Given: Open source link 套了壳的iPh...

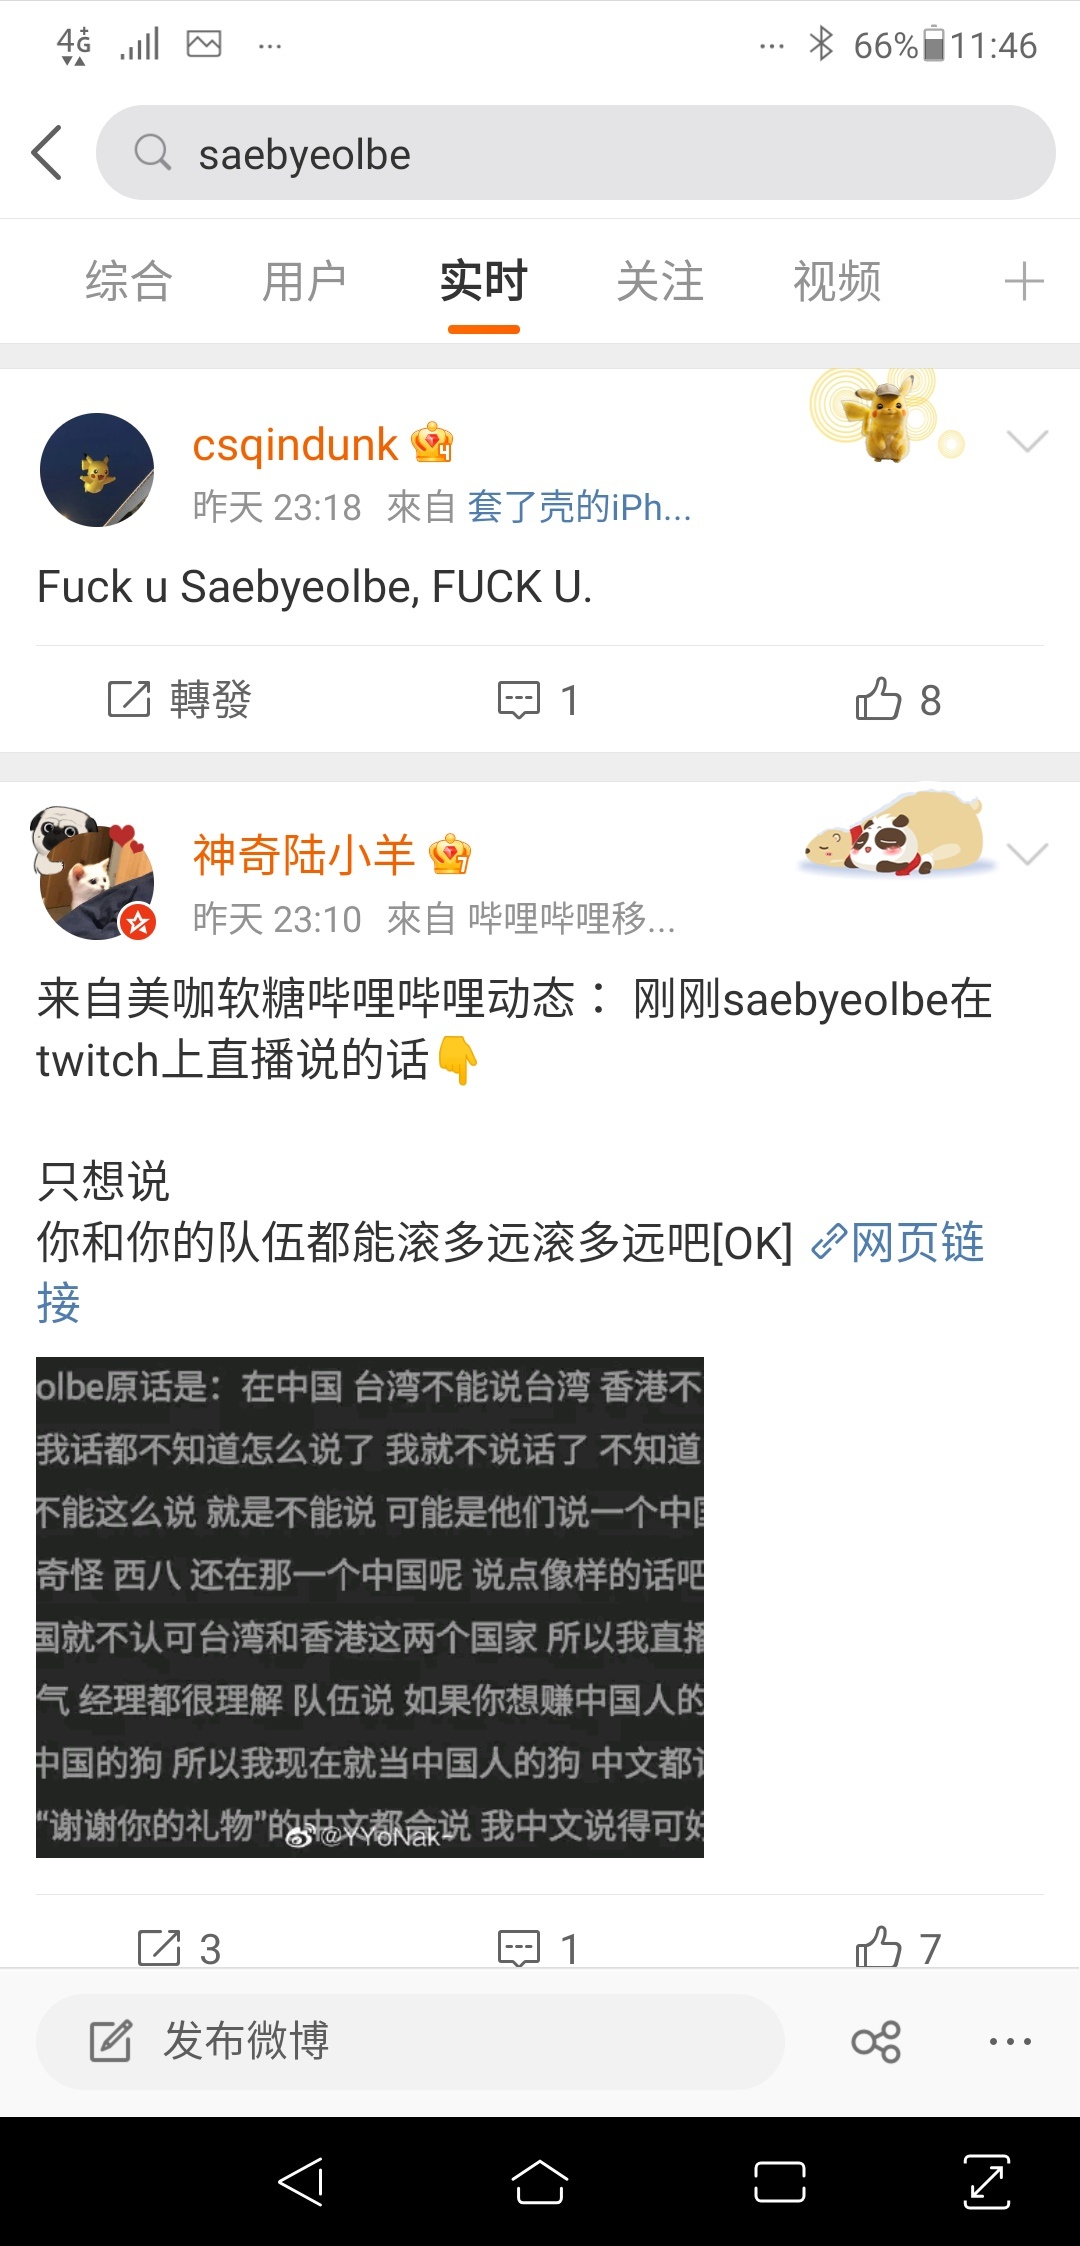Looking at the screenshot, I should point(579,507).
